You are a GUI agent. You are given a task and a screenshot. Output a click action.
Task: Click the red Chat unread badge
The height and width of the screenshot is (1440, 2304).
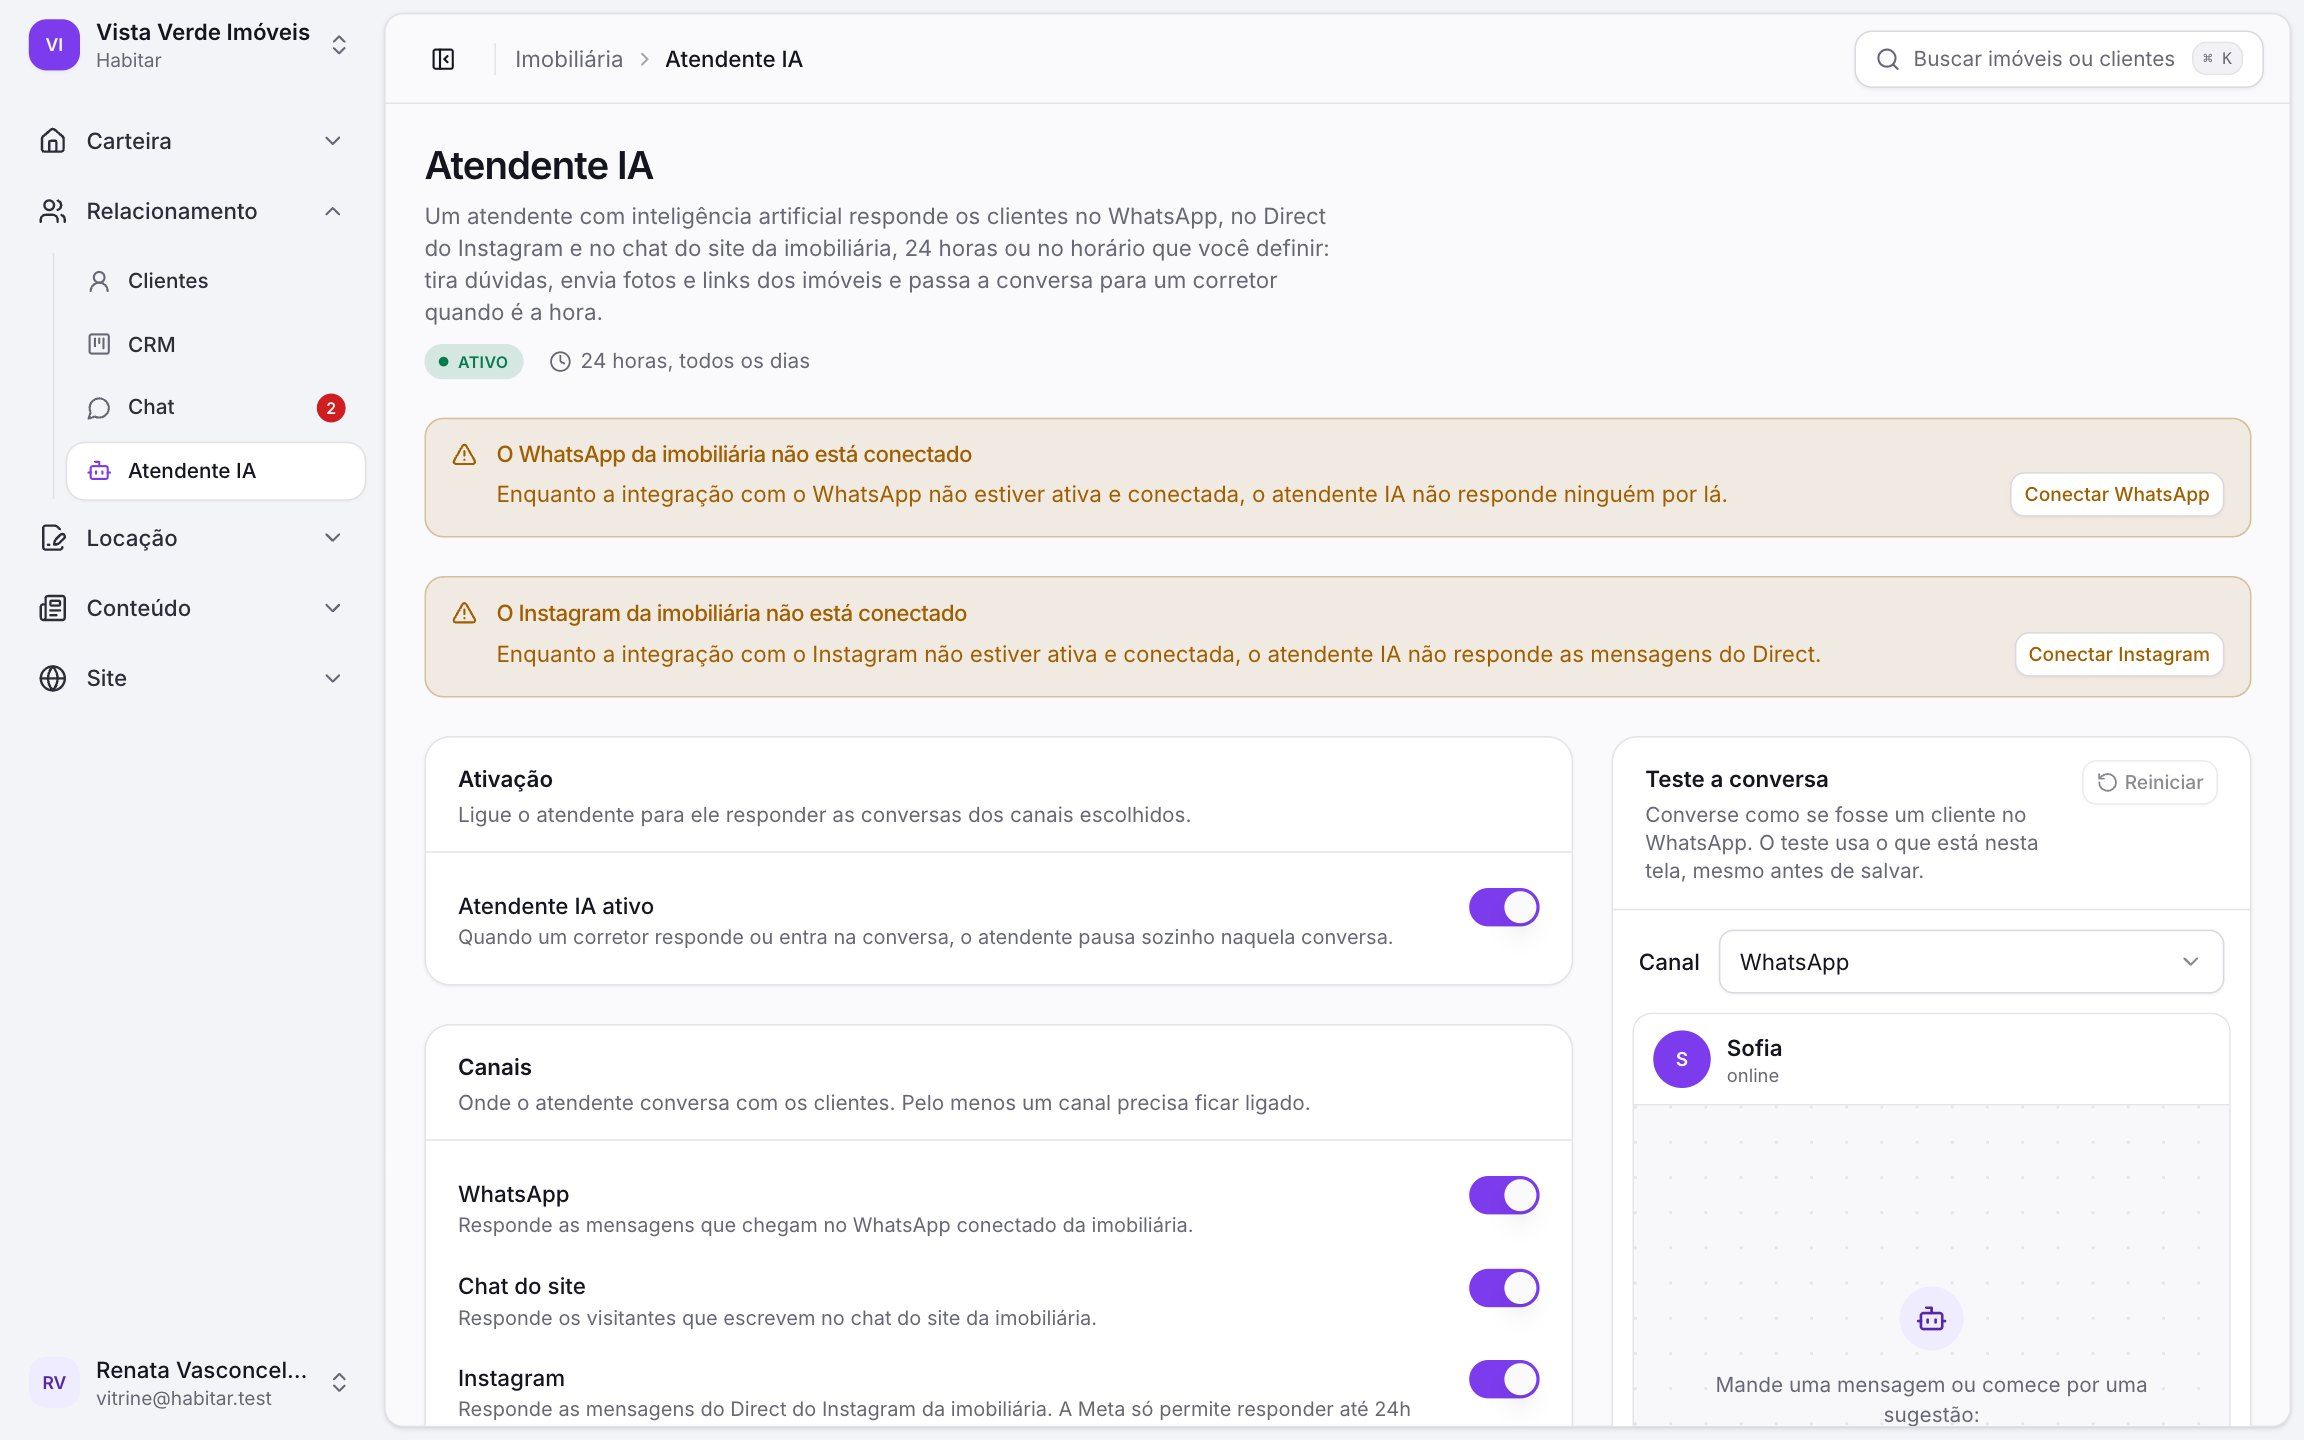(x=331, y=408)
